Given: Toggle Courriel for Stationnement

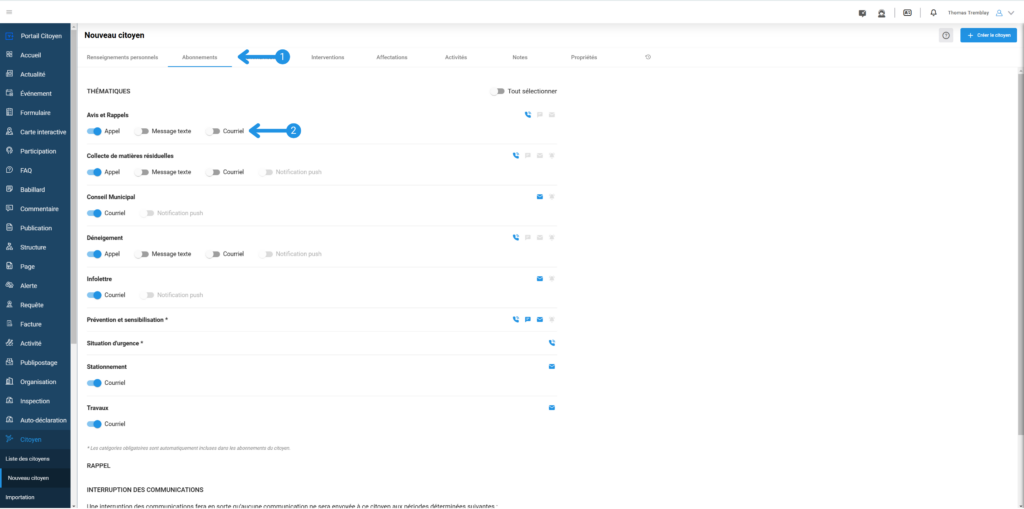Looking at the screenshot, I should pos(95,383).
